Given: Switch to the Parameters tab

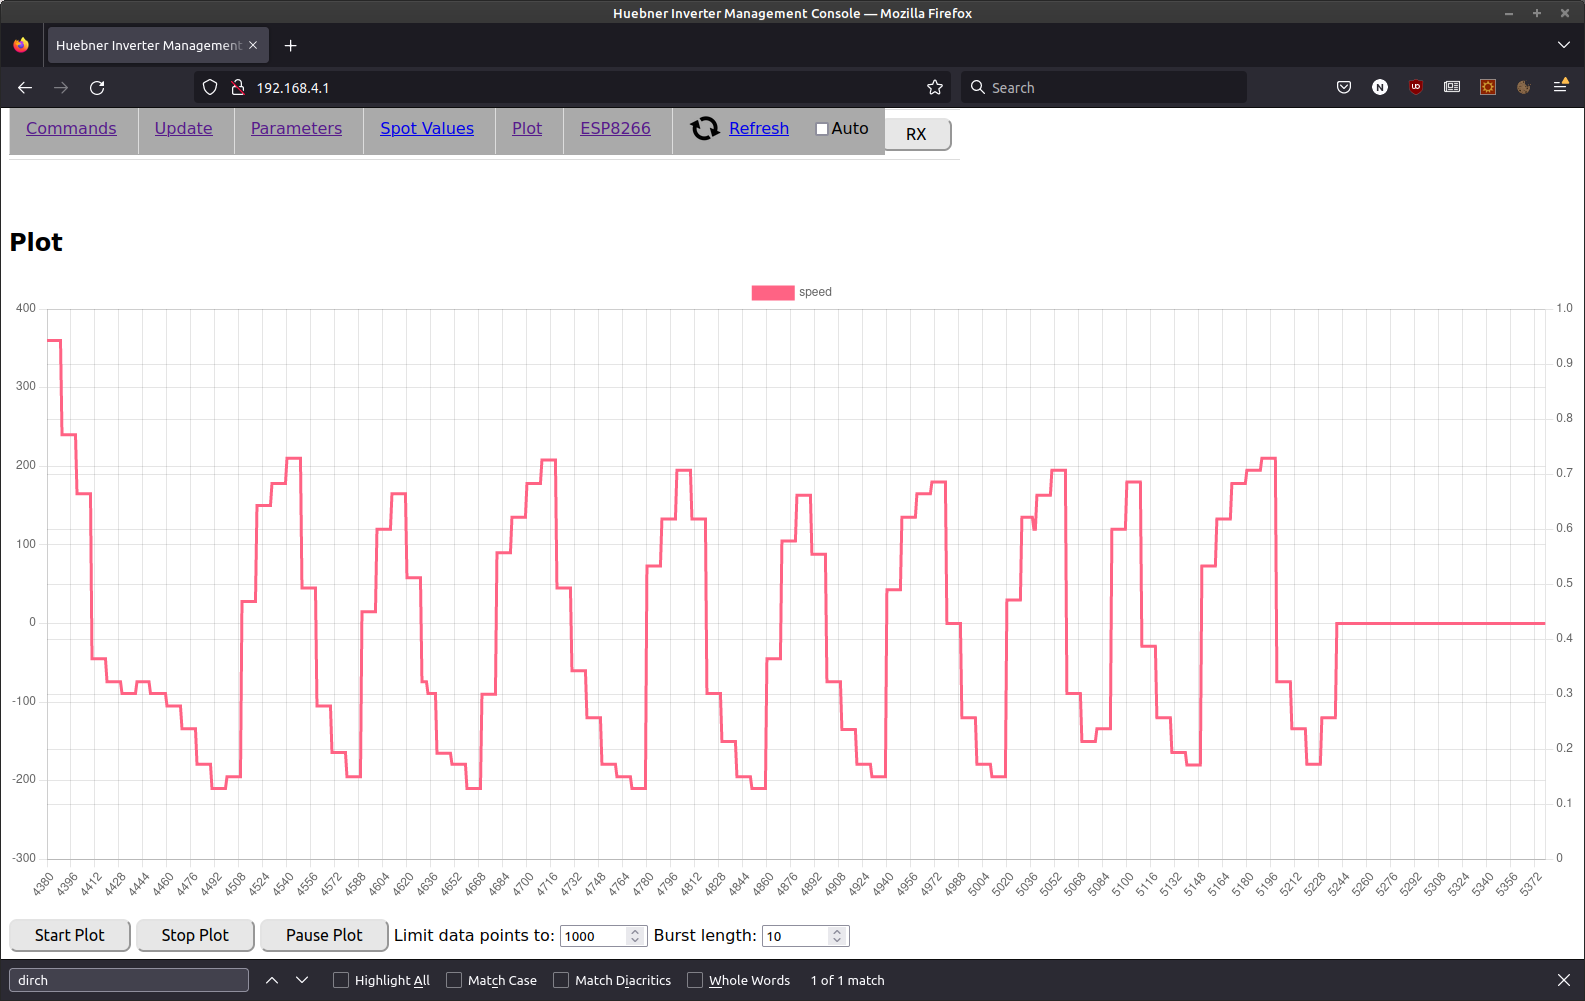Looking at the screenshot, I should tap(296, 128).
